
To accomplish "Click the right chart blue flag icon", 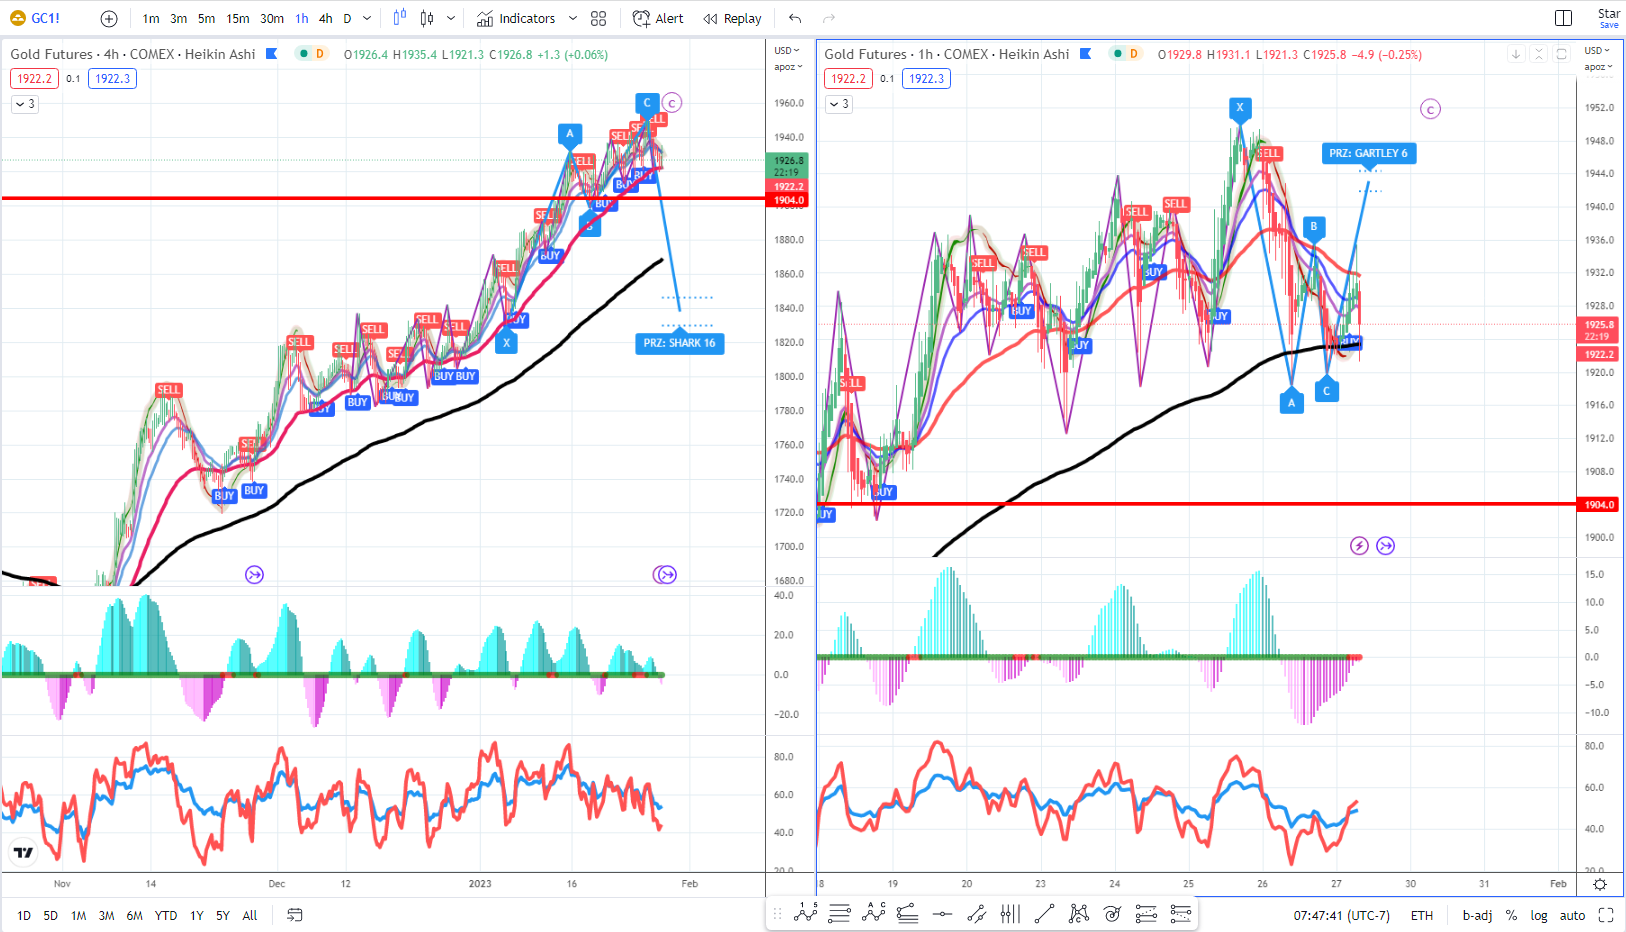I will 1085,54.
